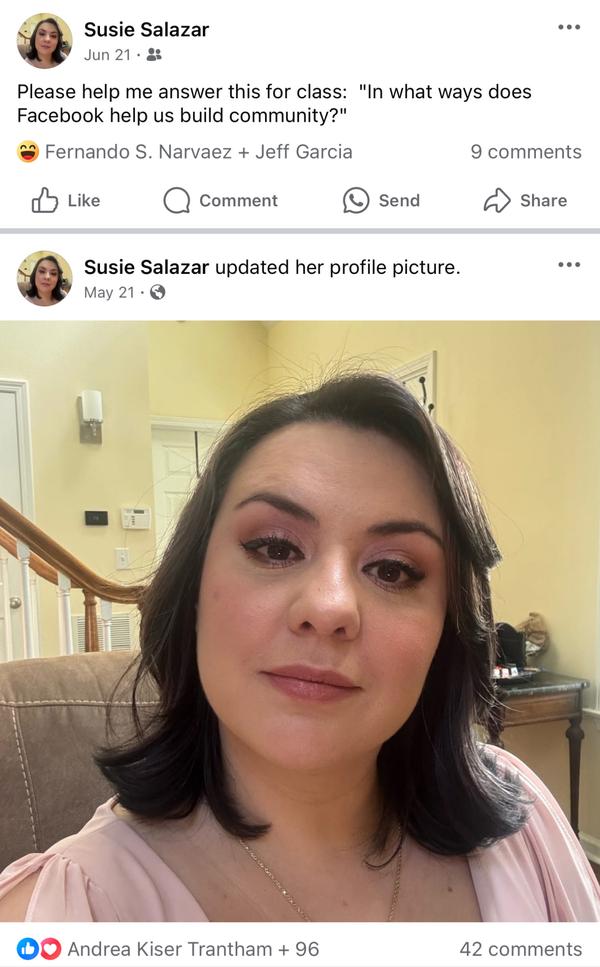This screenshot has width=600, height=967.
Task: Tap the Like thumbs-up icon
Action: [45, 200]
